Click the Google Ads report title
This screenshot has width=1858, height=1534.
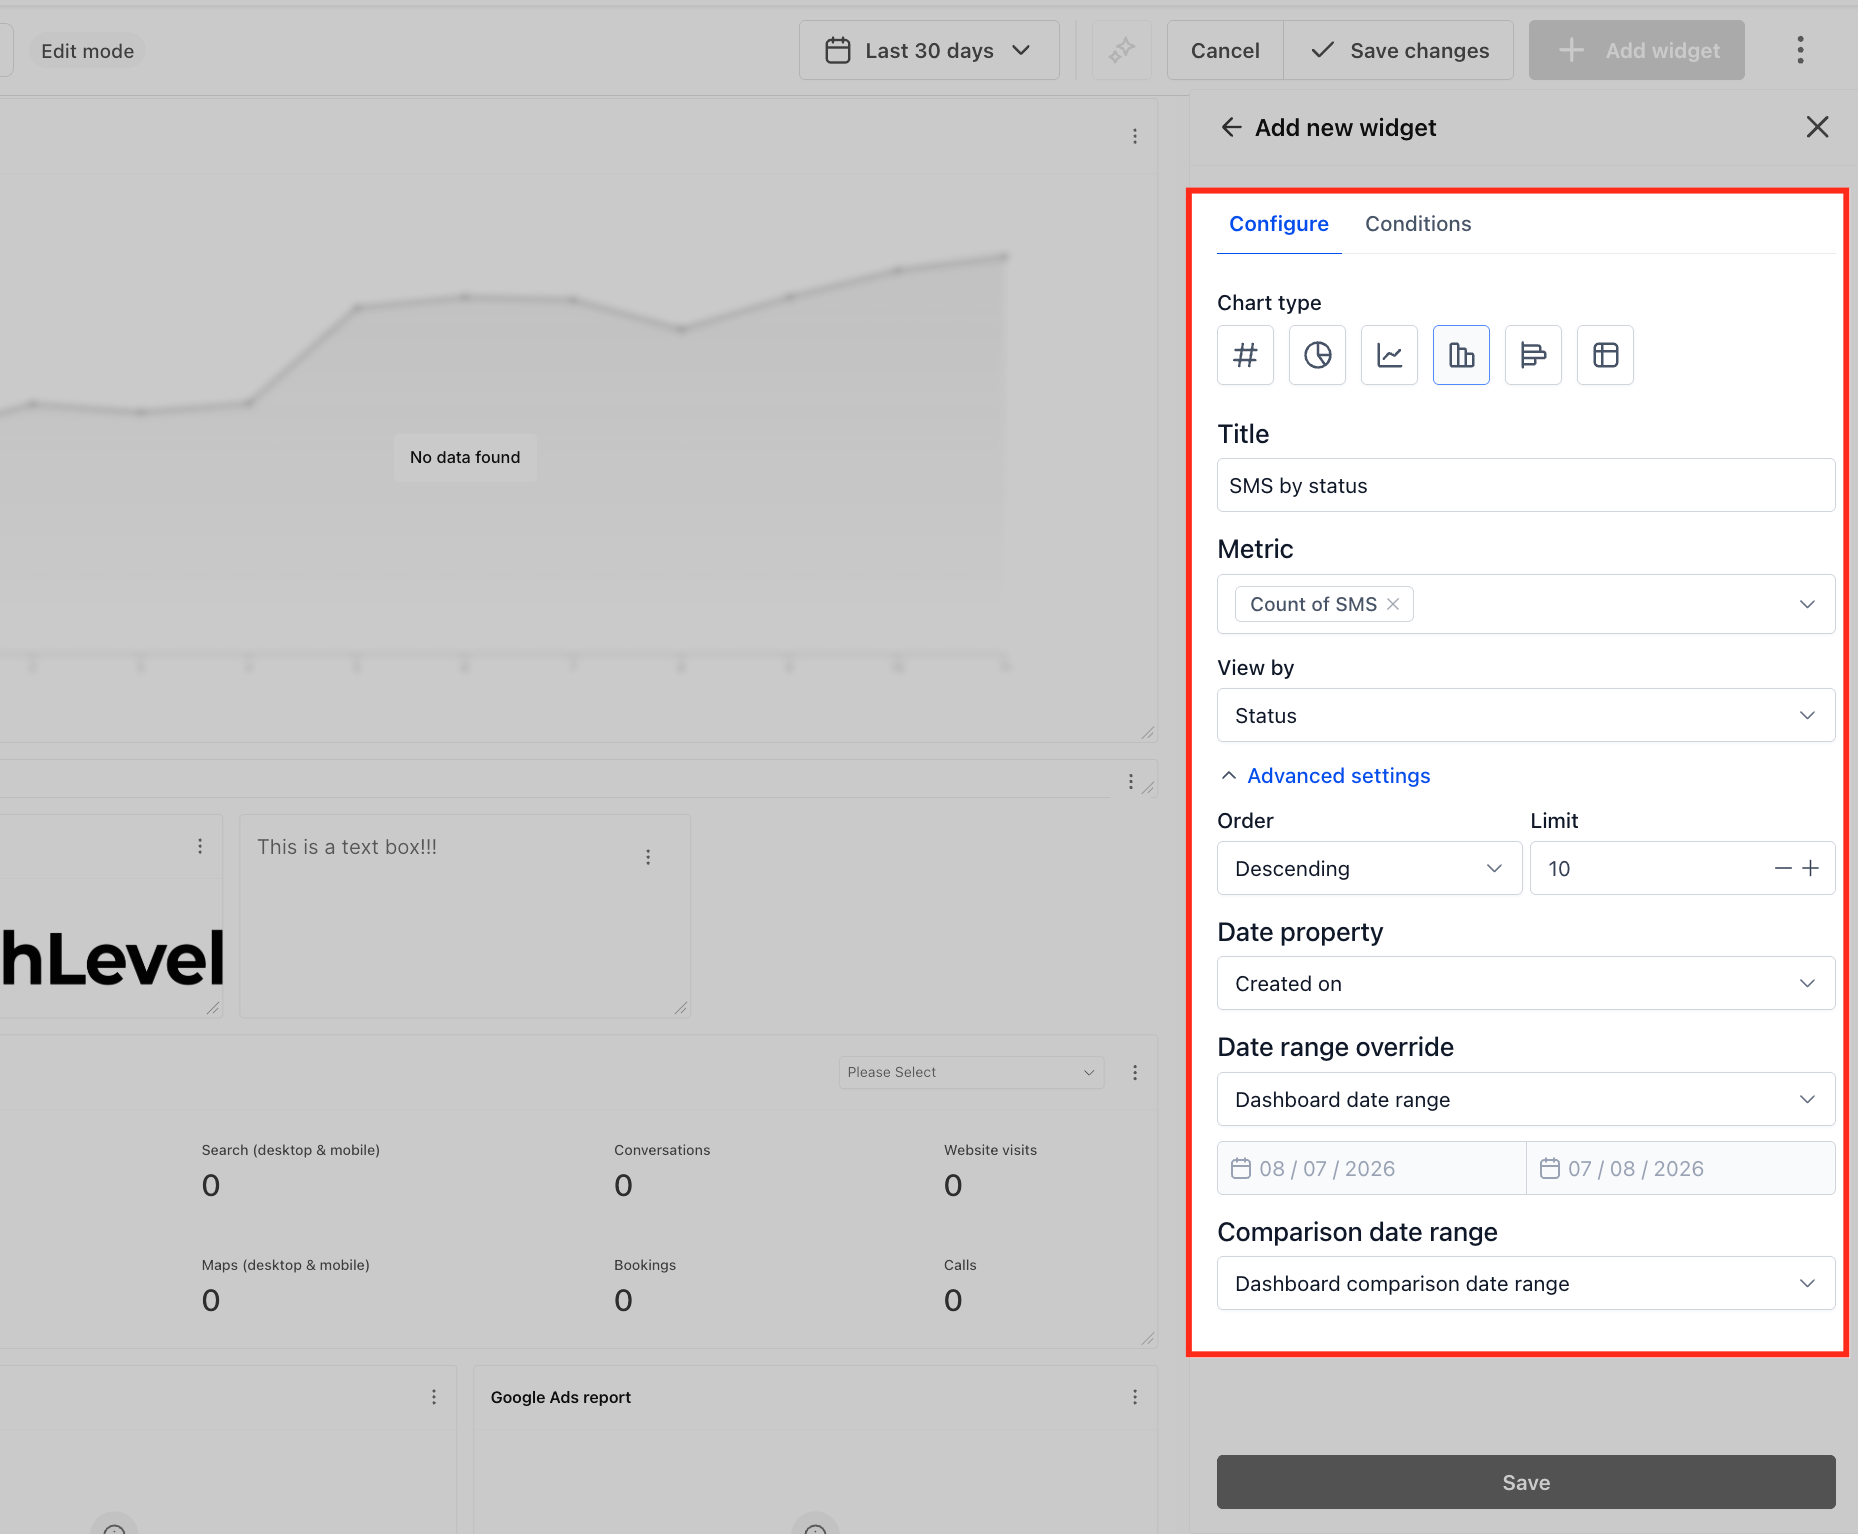click(x=561, y=1397)
